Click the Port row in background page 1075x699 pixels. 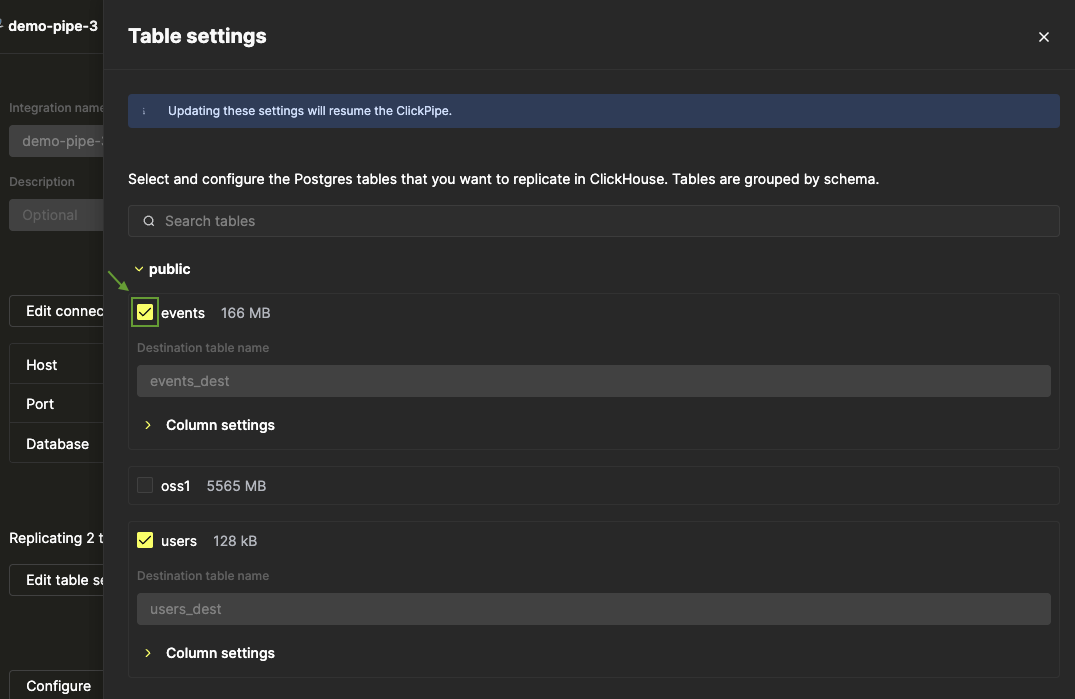56,404
